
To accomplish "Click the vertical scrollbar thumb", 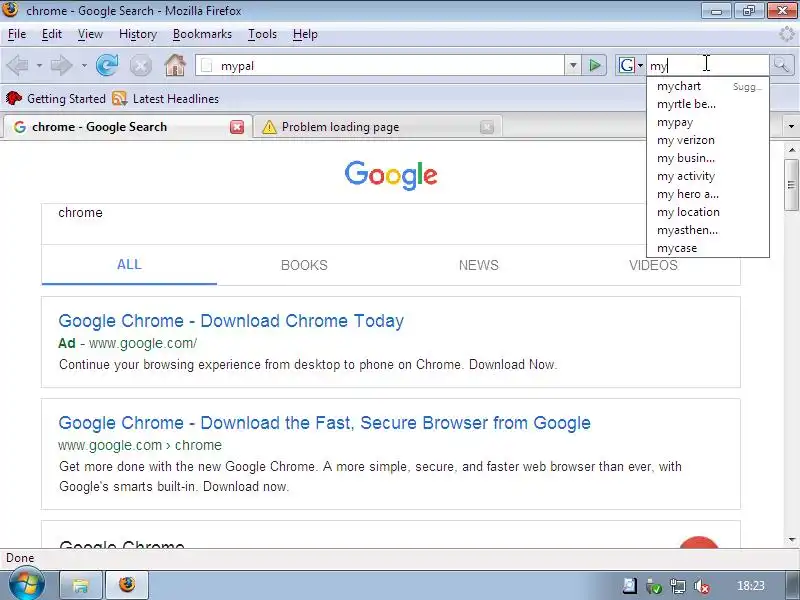I will tap(791, 185).
